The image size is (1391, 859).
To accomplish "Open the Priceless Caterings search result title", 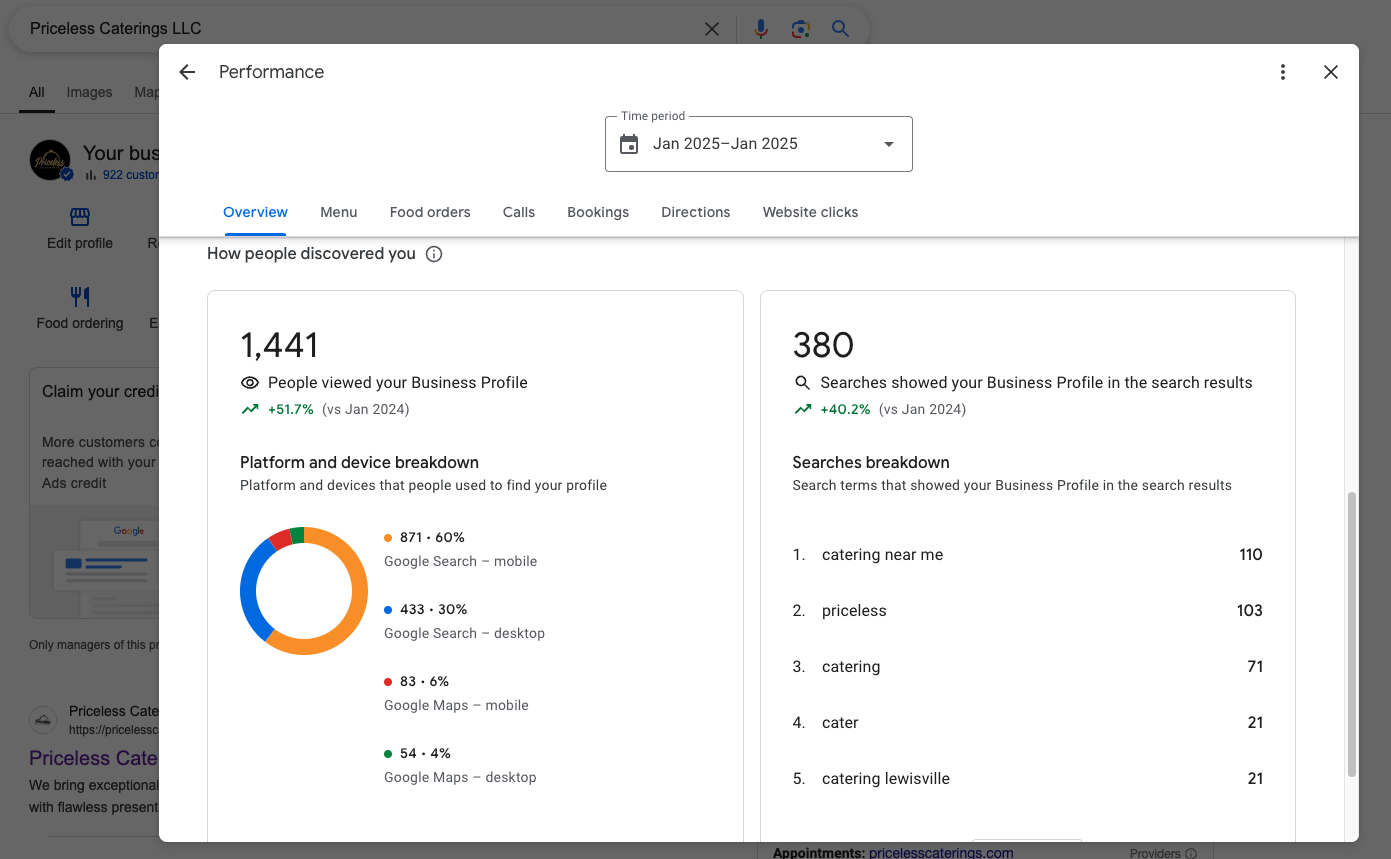I will pyautogui.click(x=93, y=758).
